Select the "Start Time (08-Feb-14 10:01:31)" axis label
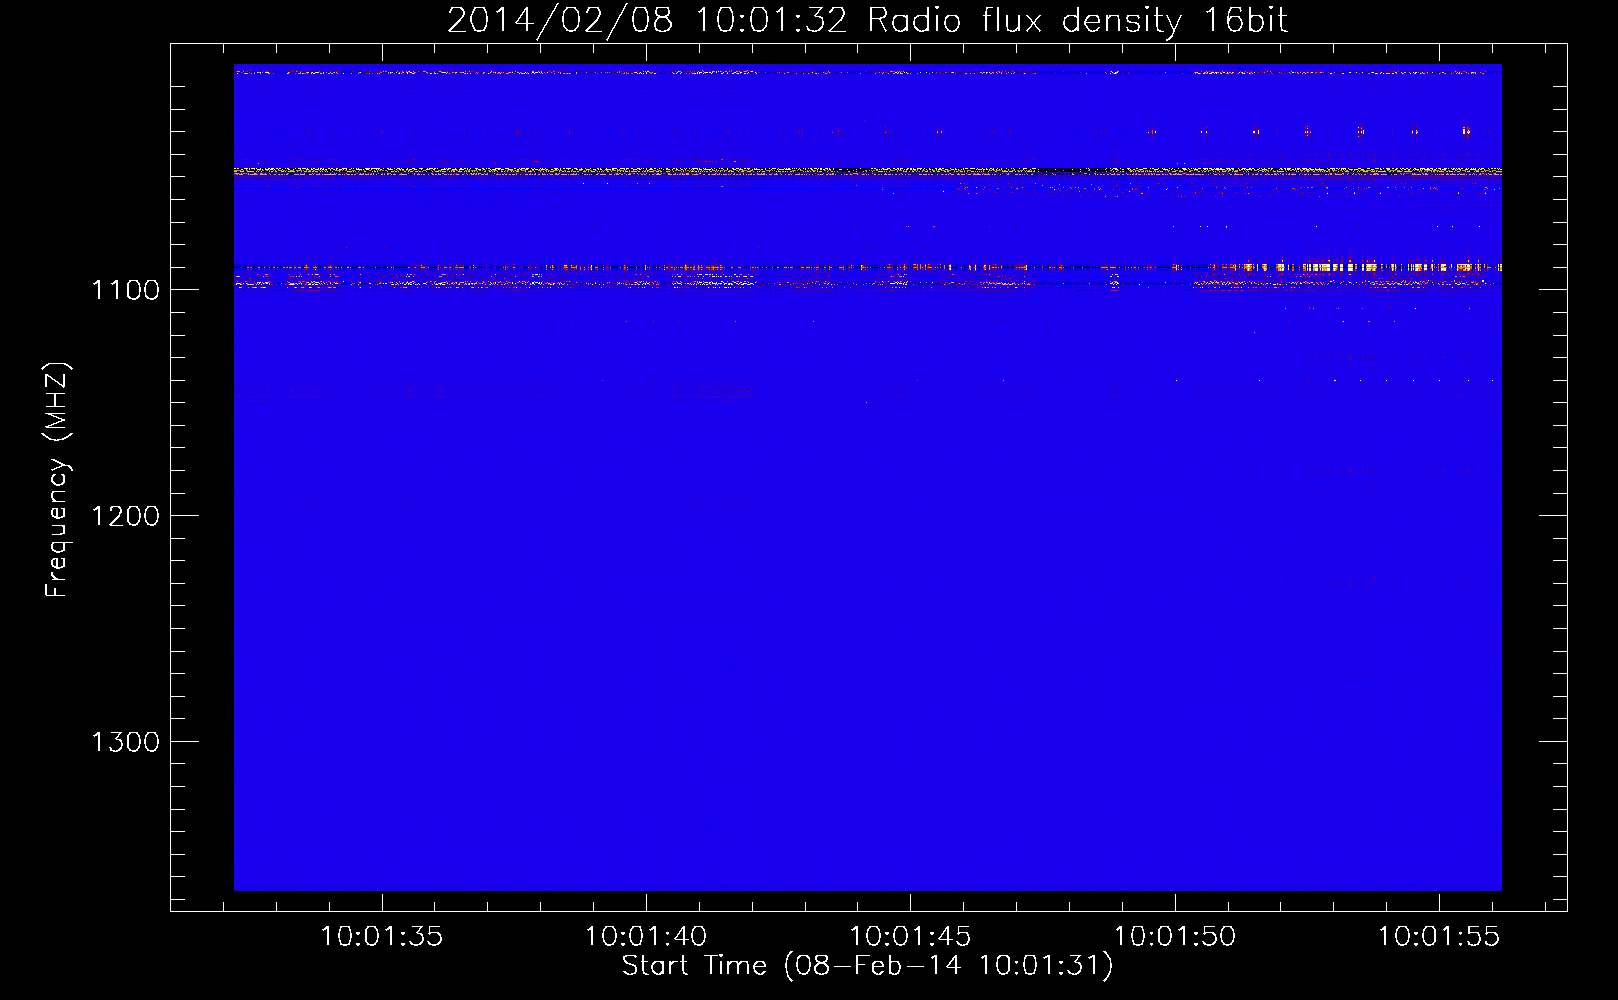 pyautogui.click(x=867, y=966)
